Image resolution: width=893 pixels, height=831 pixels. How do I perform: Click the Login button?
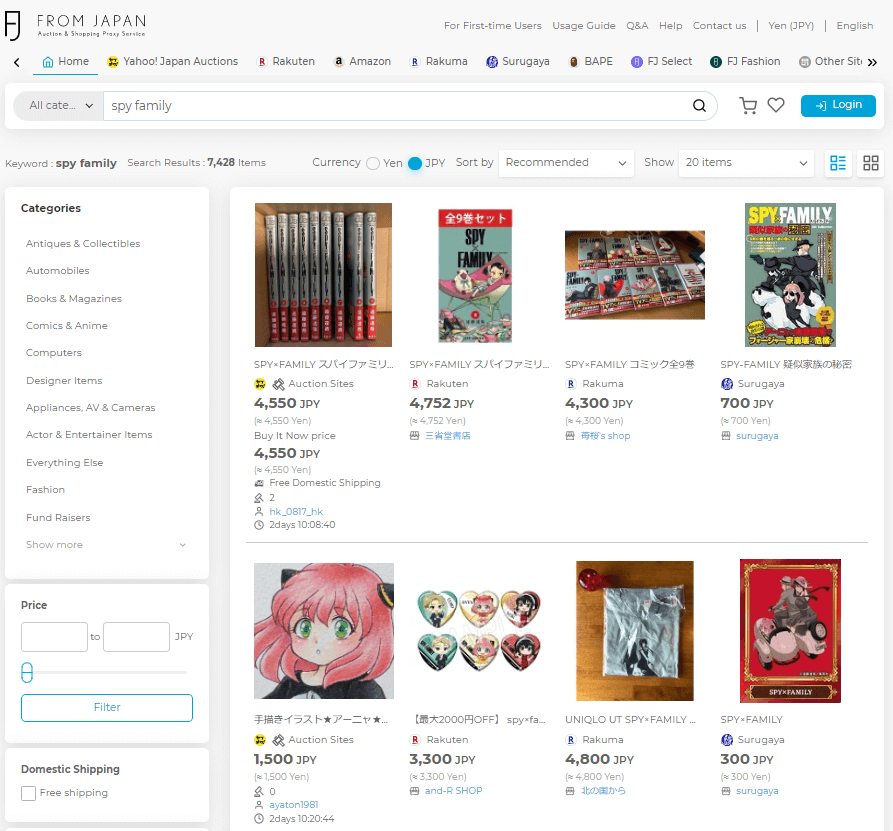coord(838,106)
